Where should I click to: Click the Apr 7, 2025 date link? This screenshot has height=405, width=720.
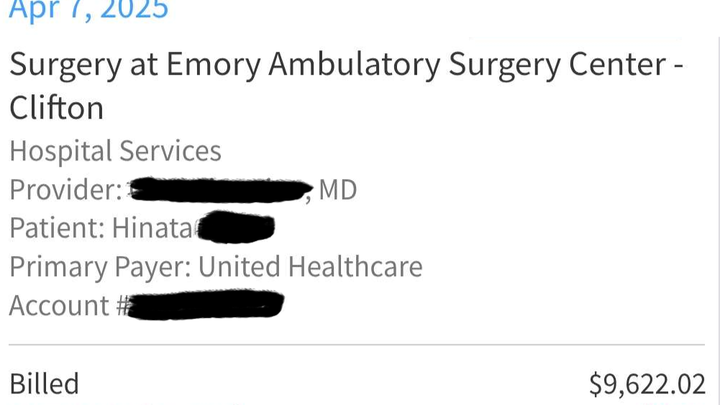coord(88,10)
